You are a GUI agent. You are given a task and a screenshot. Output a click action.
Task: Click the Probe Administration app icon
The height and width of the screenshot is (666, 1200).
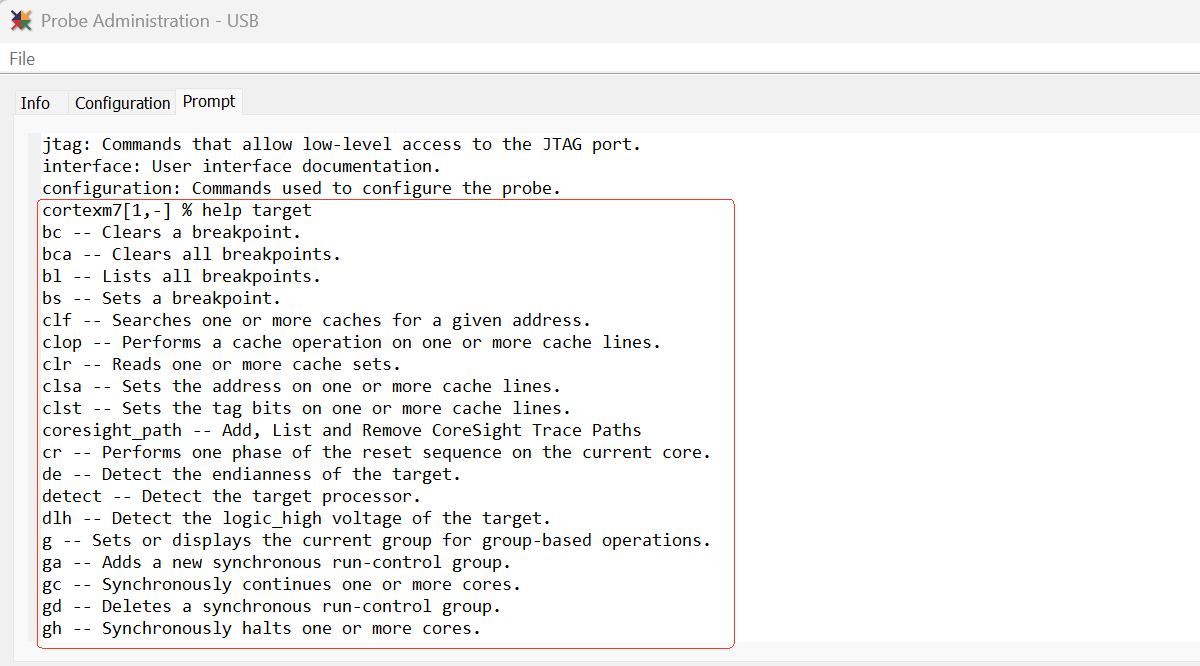pyautogui.click(x=21, y=20)
